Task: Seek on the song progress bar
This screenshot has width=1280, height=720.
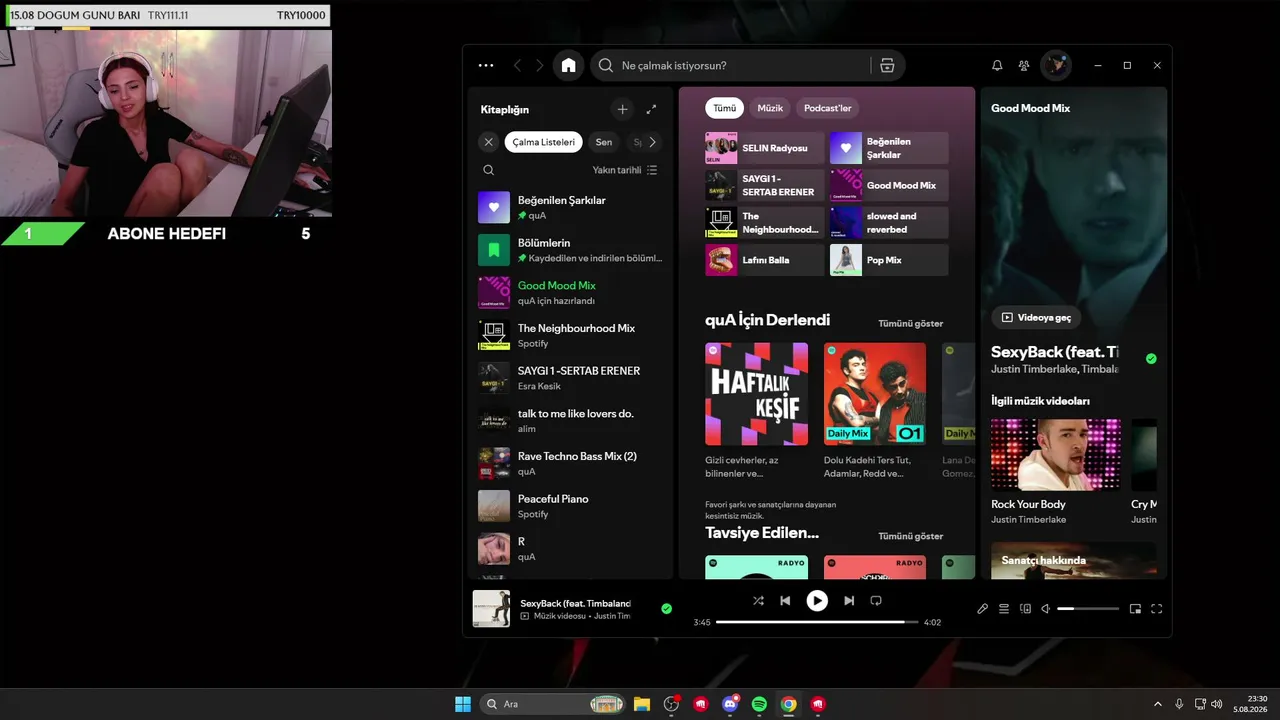Action: tap(817, 622)
